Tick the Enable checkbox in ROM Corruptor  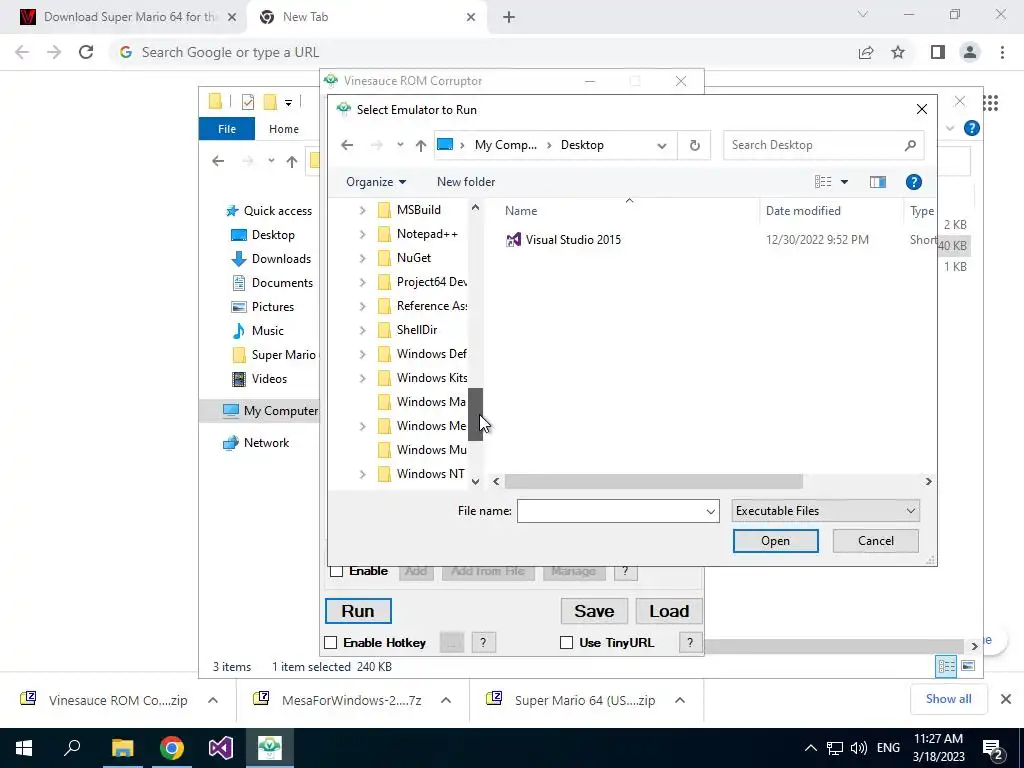click(336, 571)
